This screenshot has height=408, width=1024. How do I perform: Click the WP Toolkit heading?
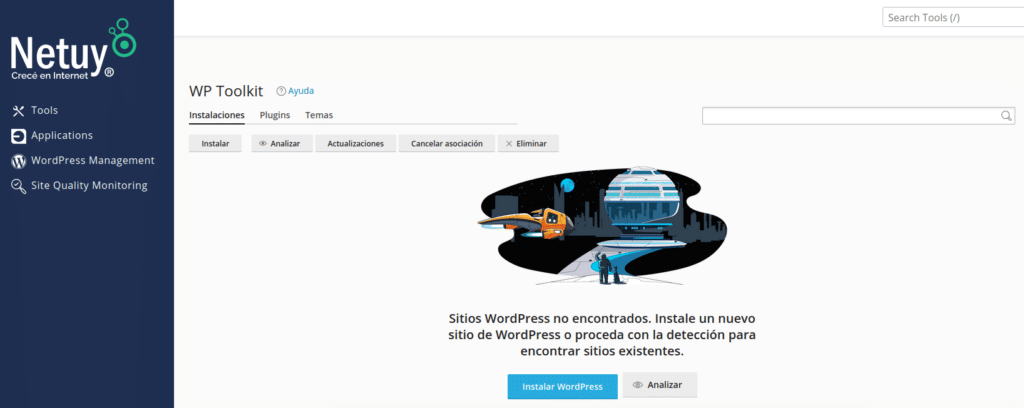coord(226,91)
